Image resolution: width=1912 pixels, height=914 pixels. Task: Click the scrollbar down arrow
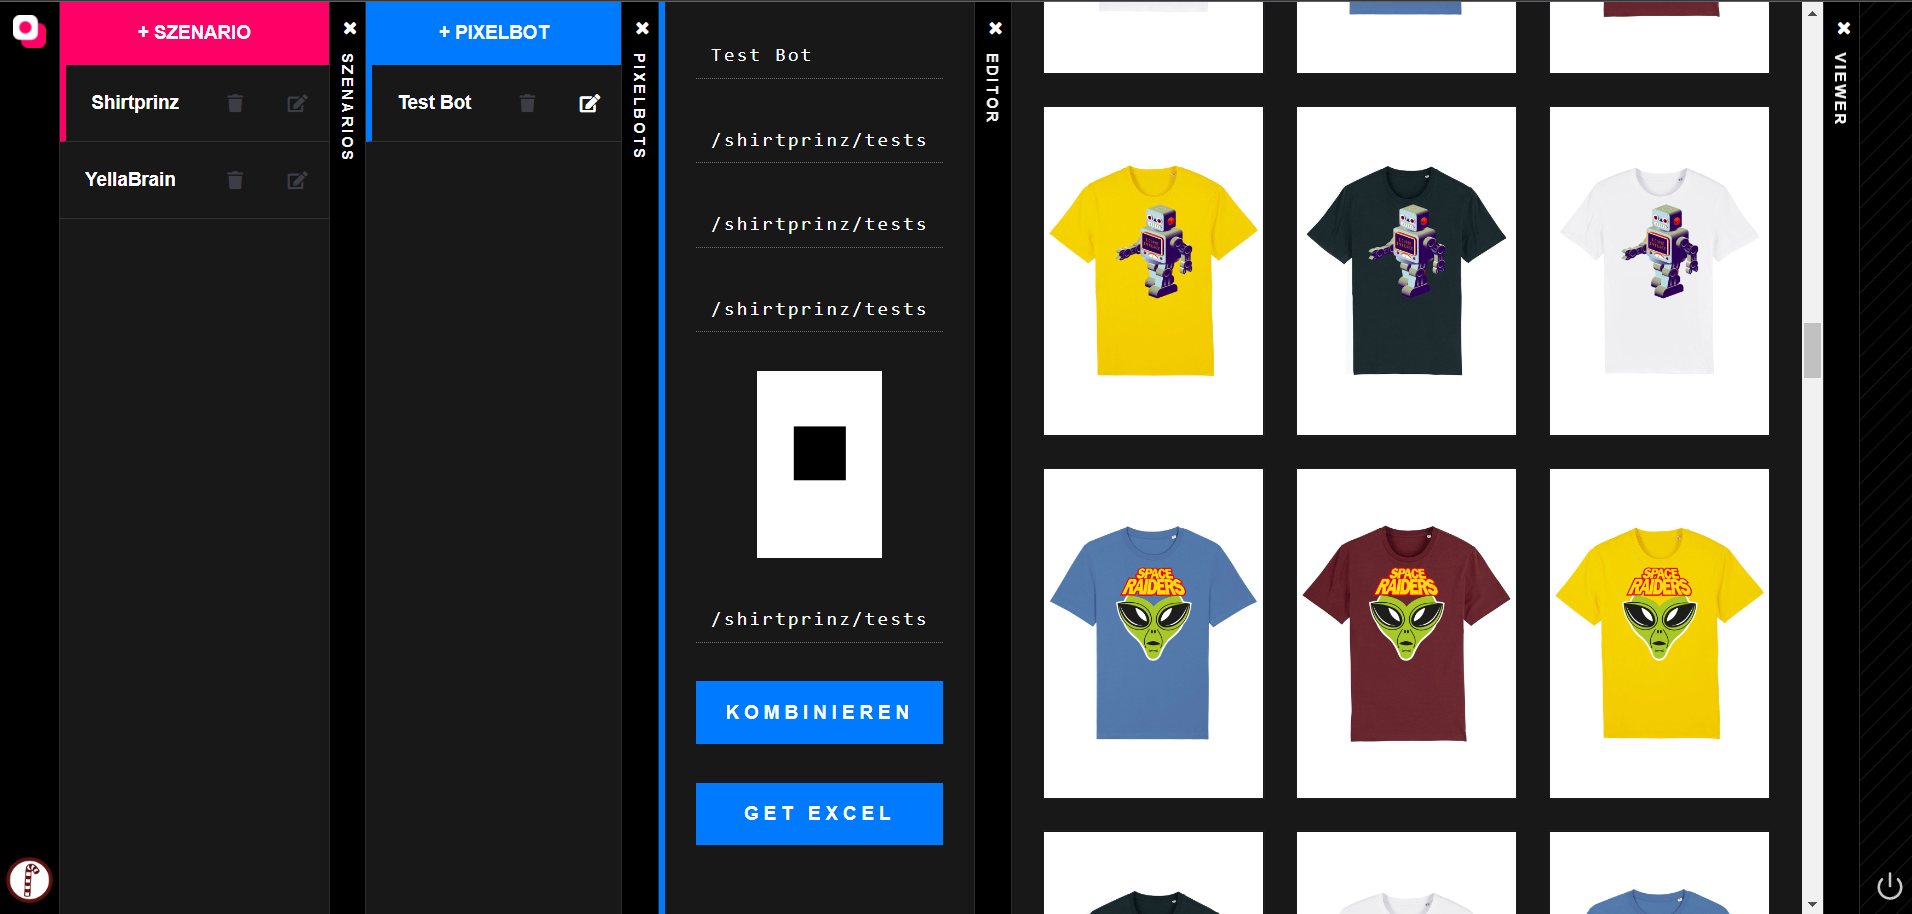pyautogui.click(x=1812, y=904)
